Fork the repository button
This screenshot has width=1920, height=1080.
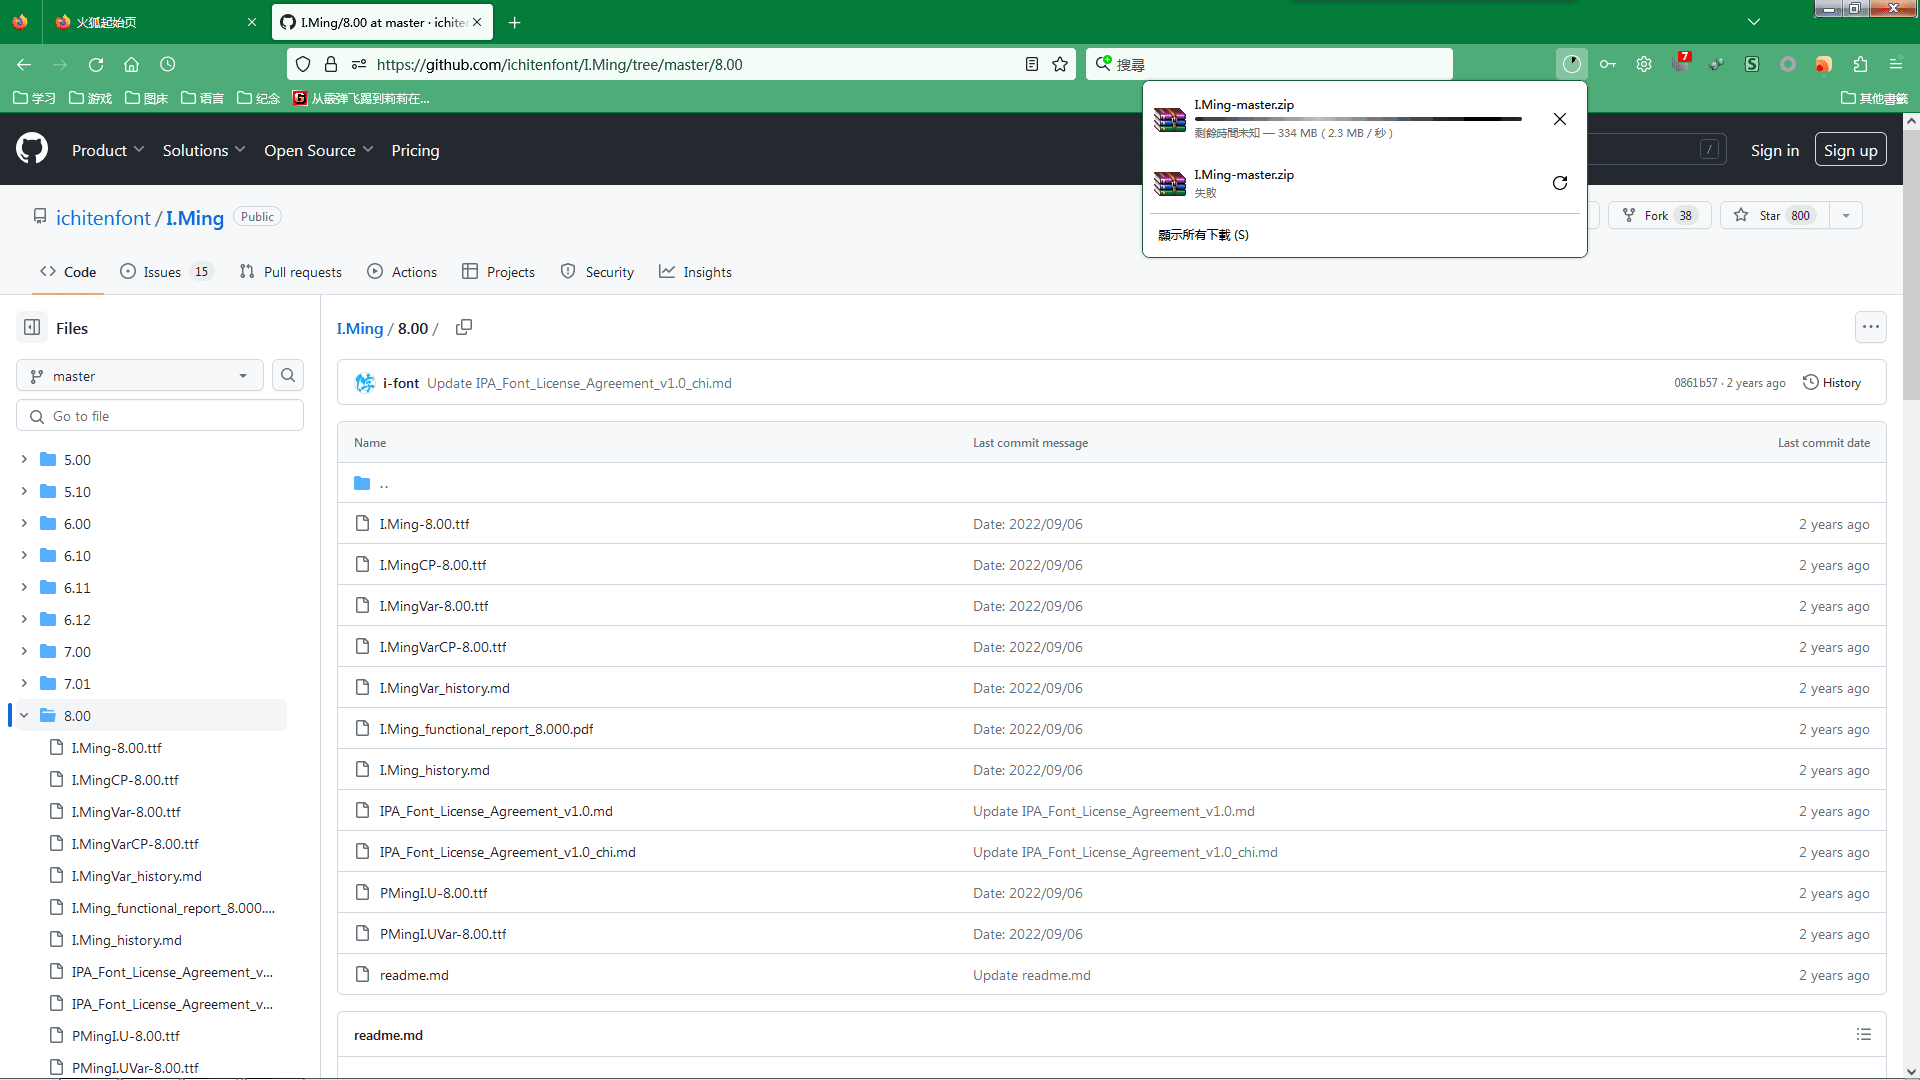coord(1659,215)
